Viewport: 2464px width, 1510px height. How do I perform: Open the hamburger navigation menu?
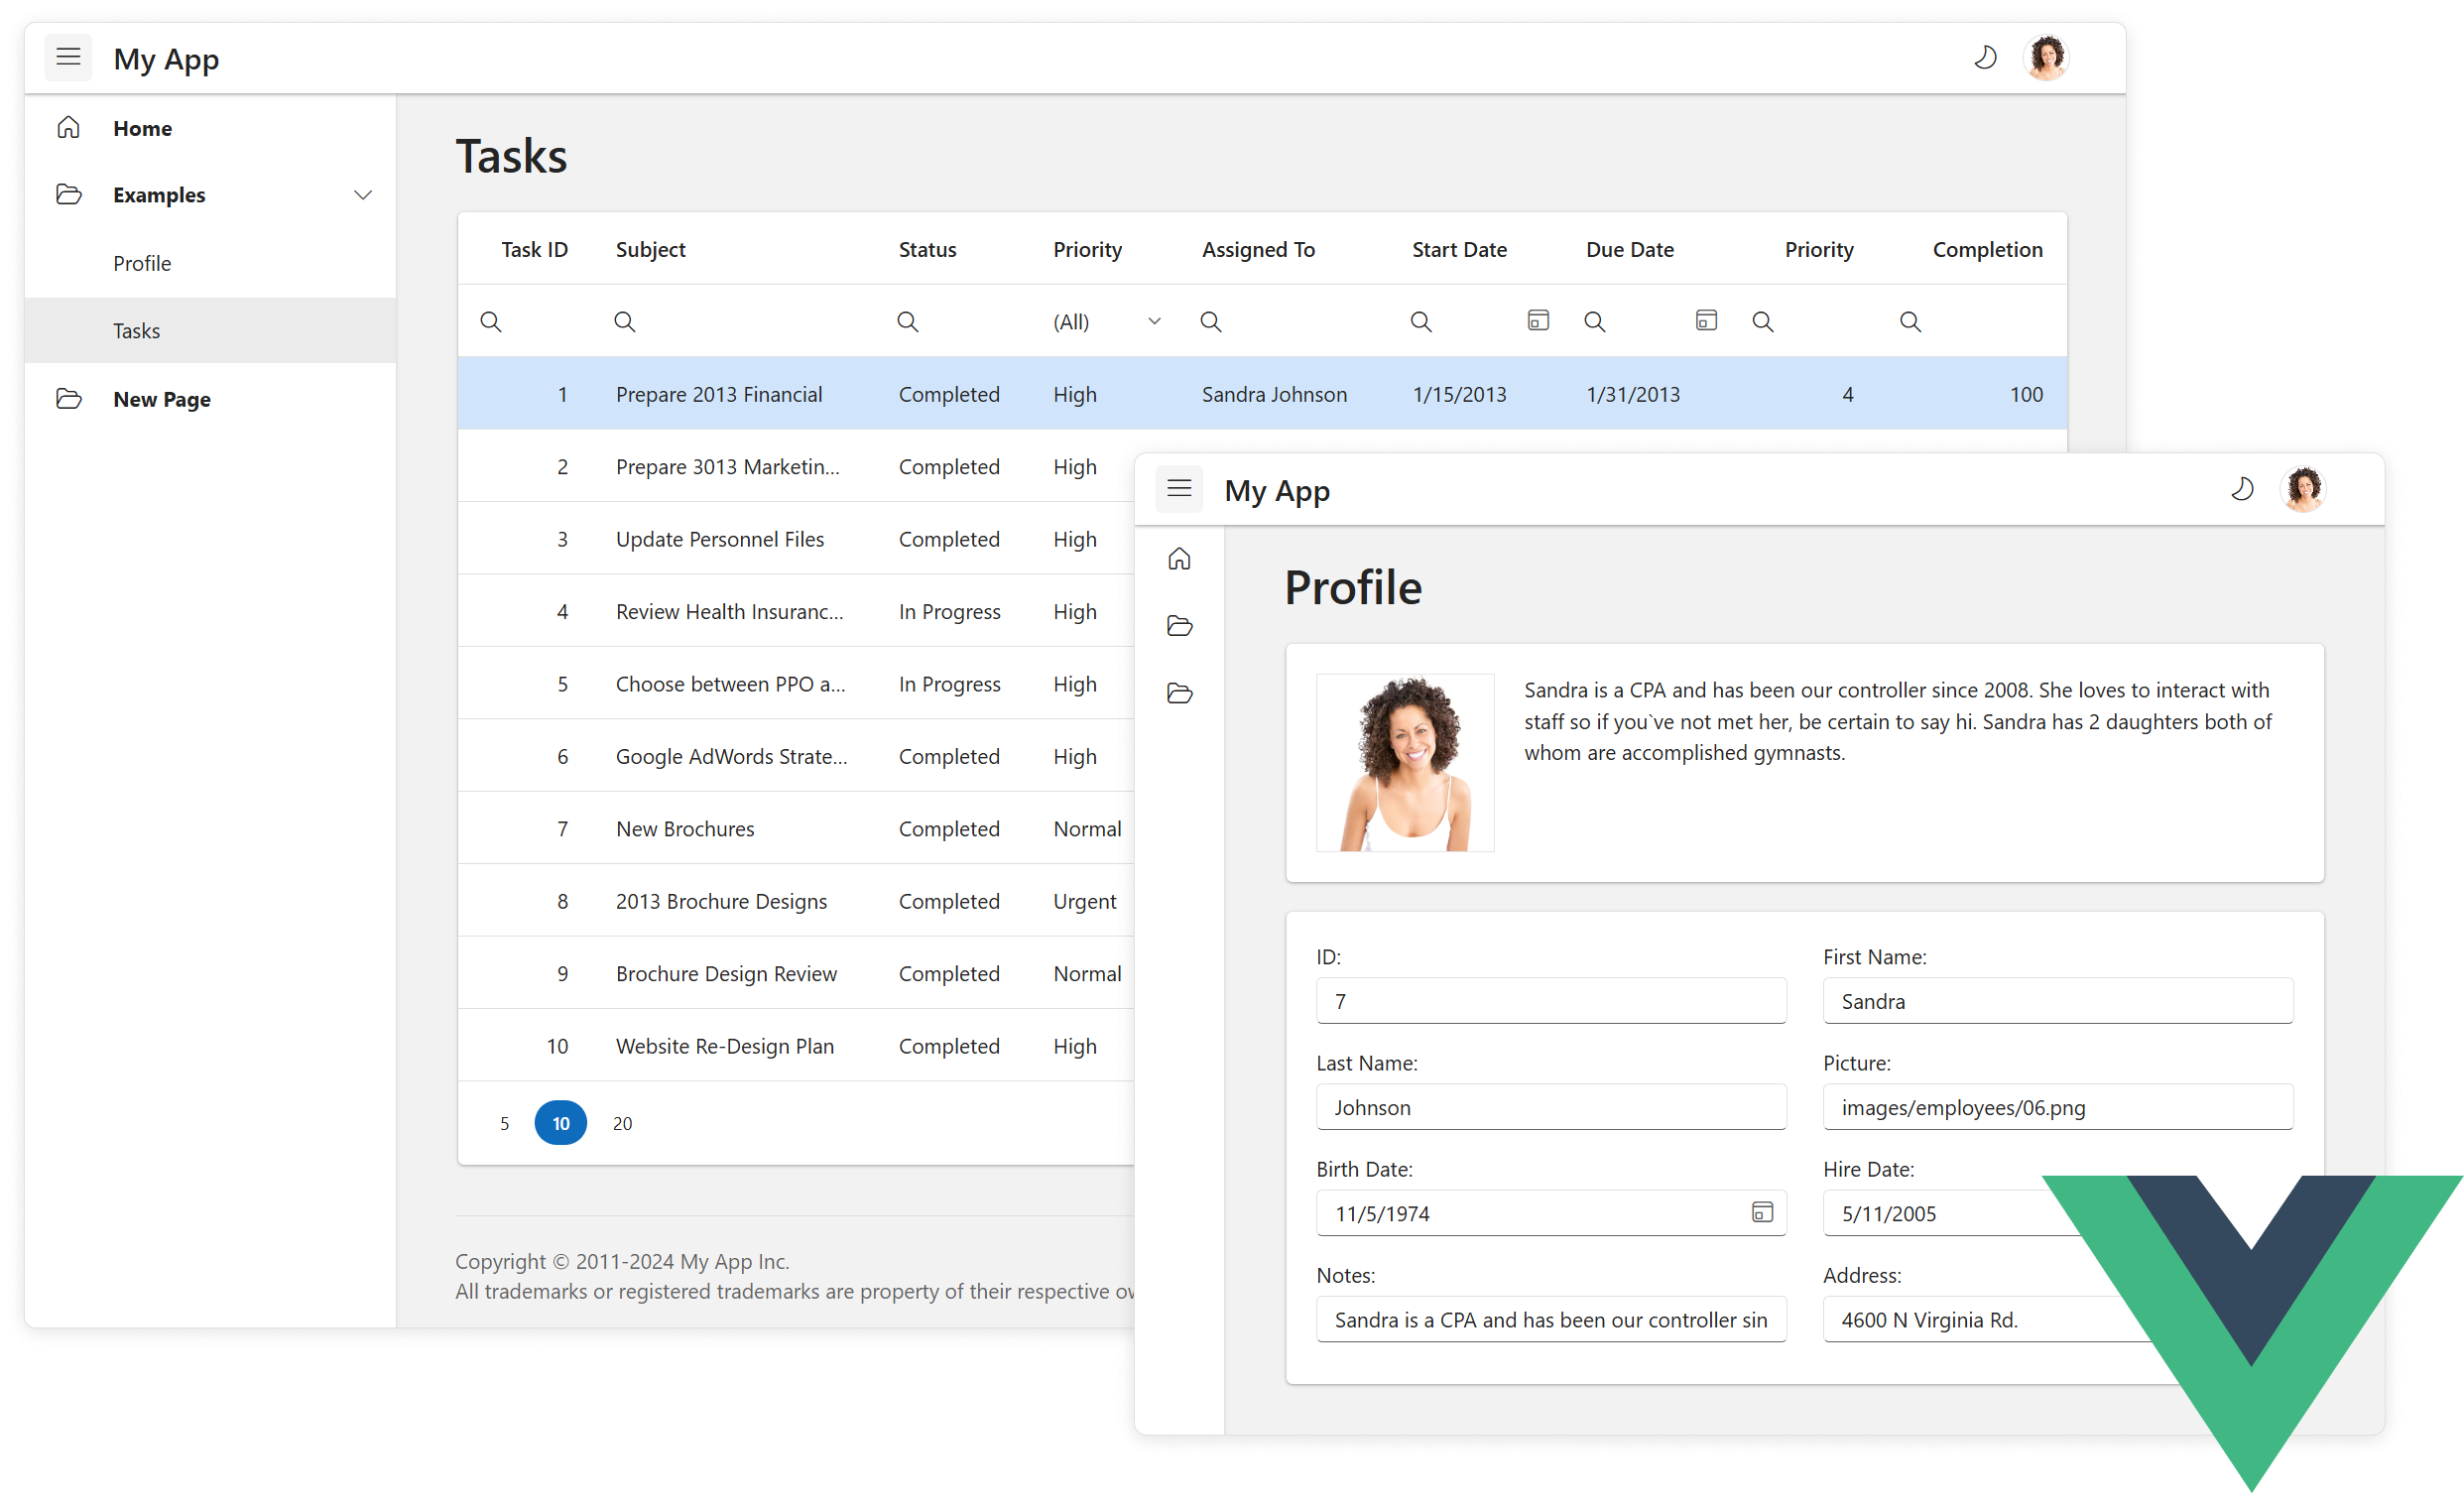(68, 57)
